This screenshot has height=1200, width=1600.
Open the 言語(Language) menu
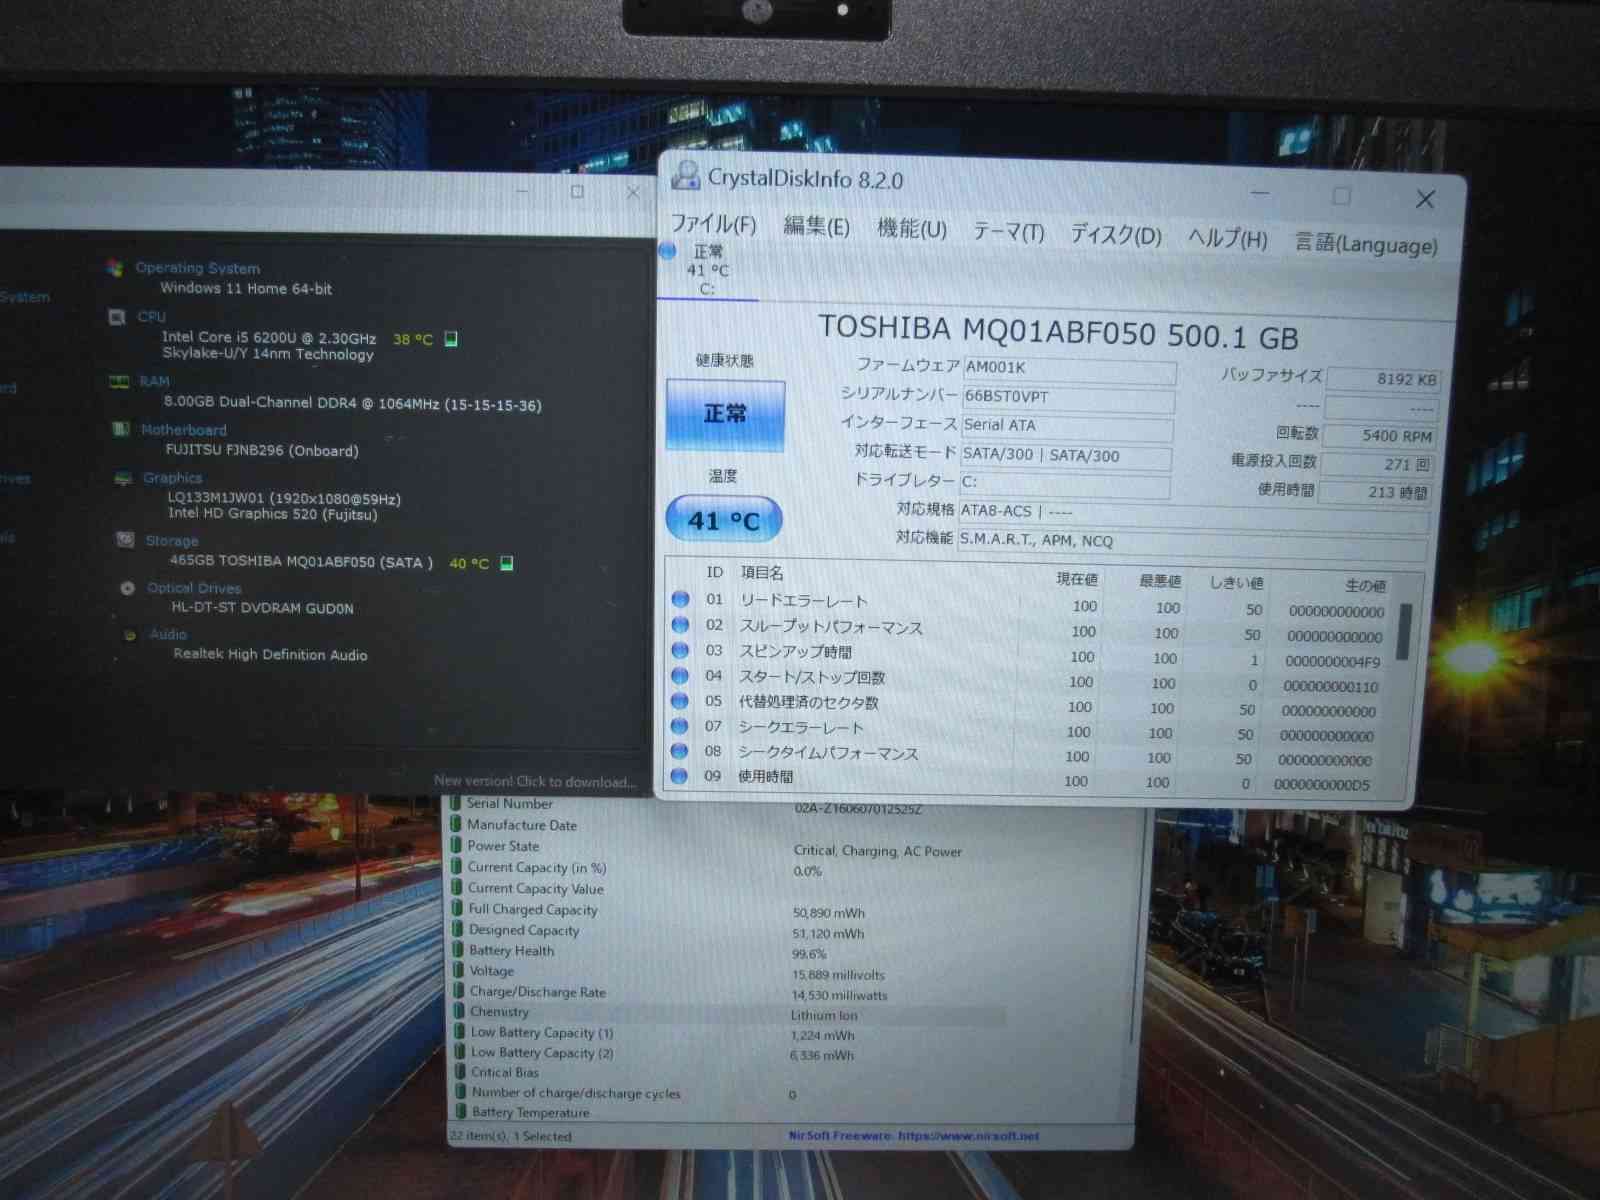[x=1365, y=244]
